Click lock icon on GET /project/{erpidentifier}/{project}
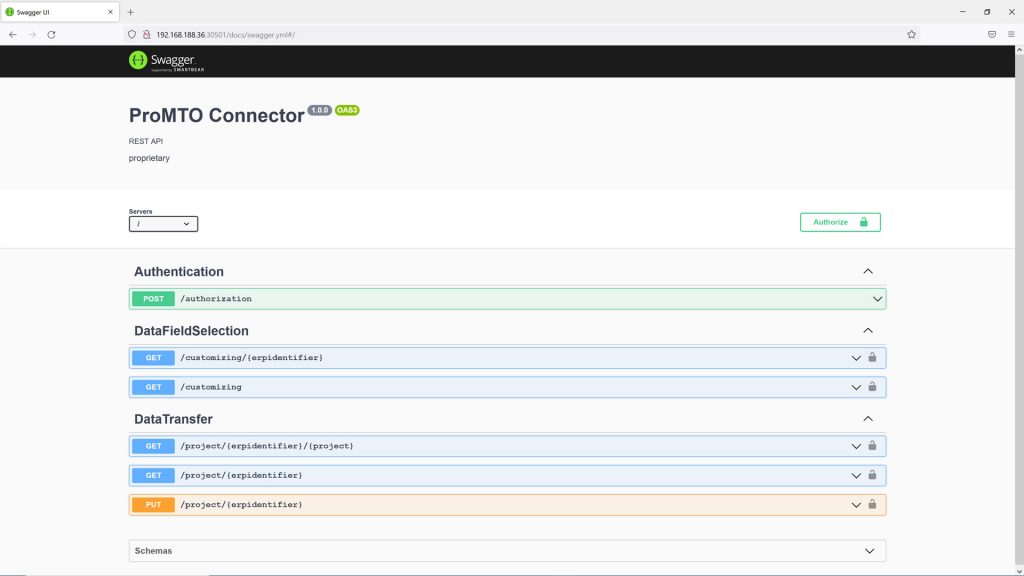1024x576 pixels. coord(872,446)
